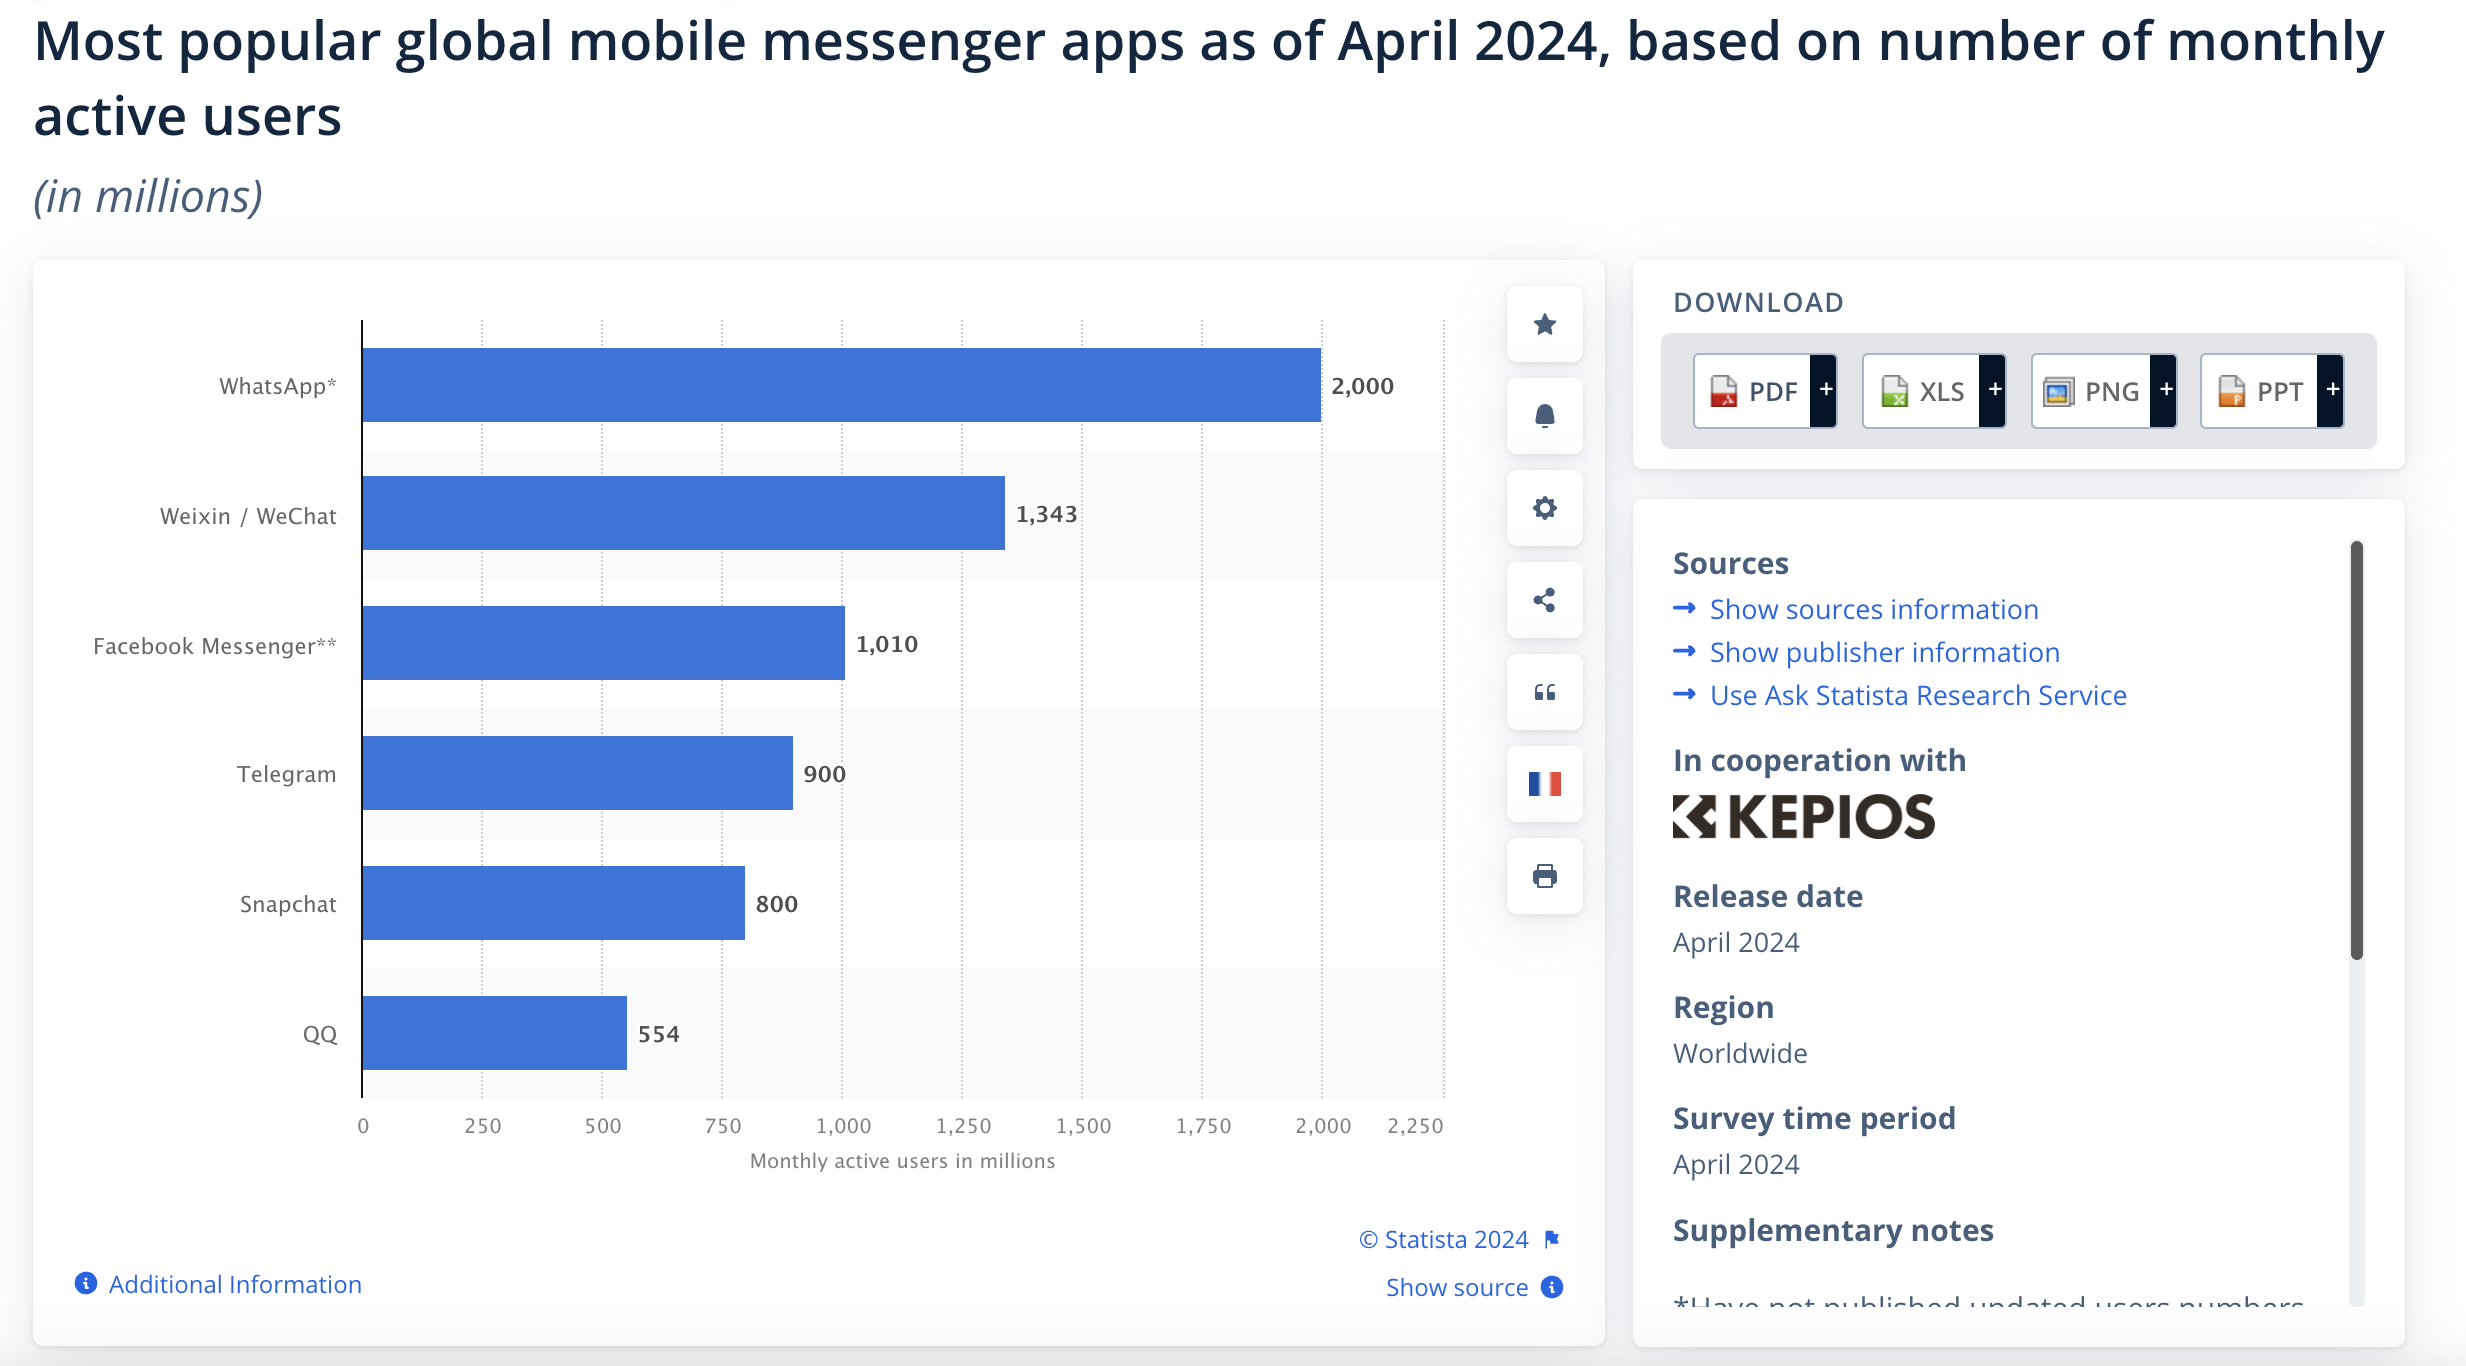Expand the Sources information section
Image resolution: width=2466 pixels, height=1366 pixels.
click(1872, 607)
